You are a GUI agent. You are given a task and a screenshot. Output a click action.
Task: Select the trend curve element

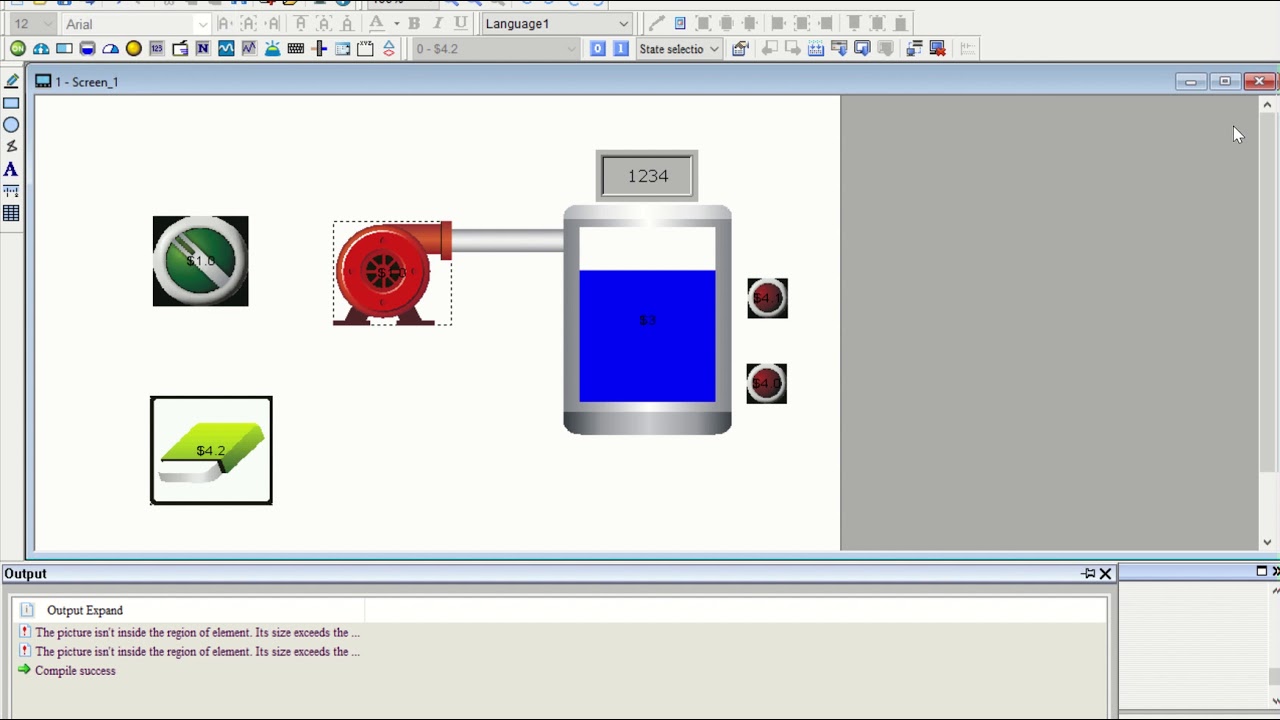[226, 48]
